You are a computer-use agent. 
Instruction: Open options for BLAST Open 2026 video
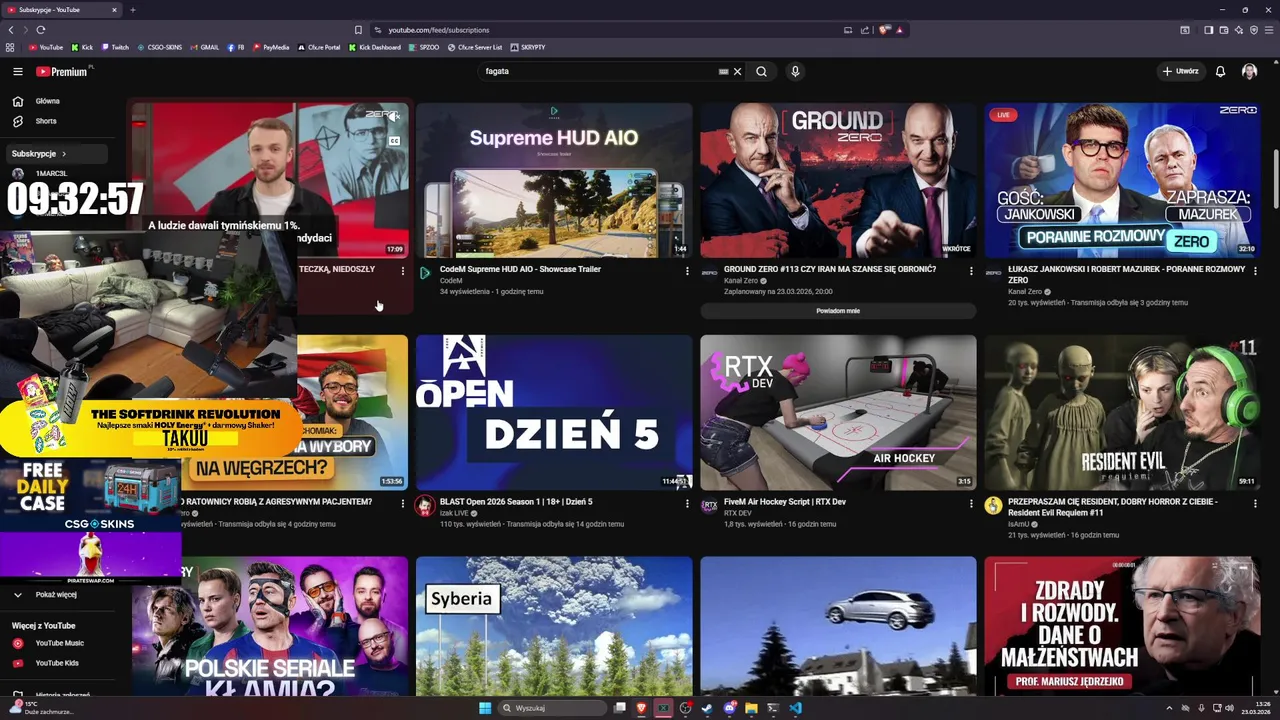(x=687, y=503)
